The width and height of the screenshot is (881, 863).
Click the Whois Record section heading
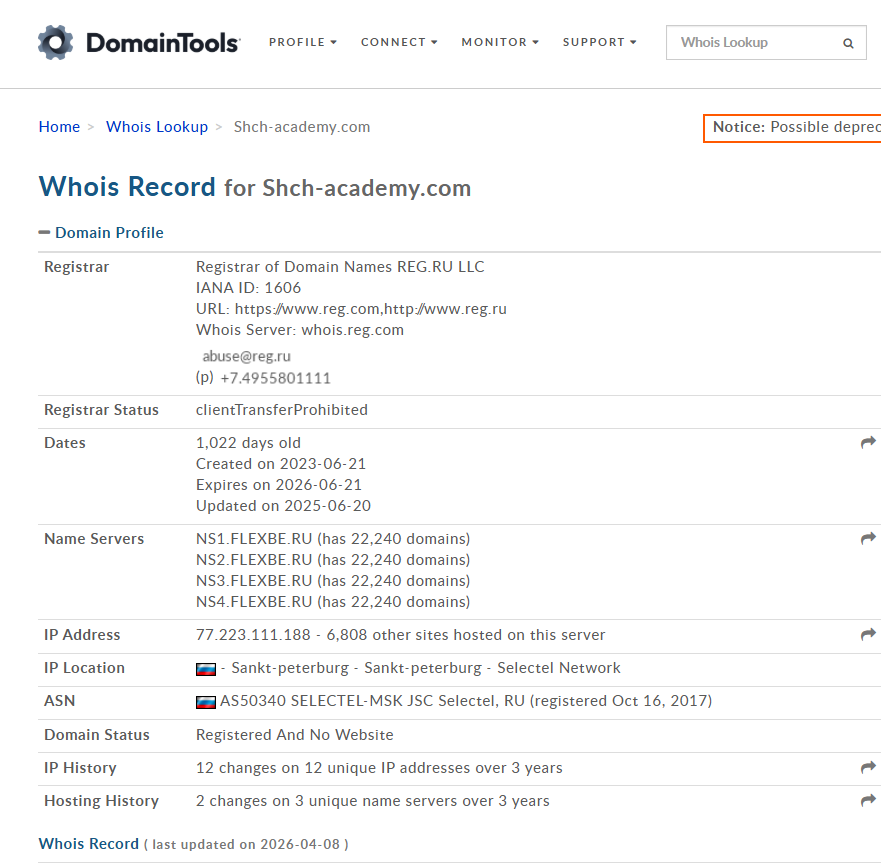(89, 843)
